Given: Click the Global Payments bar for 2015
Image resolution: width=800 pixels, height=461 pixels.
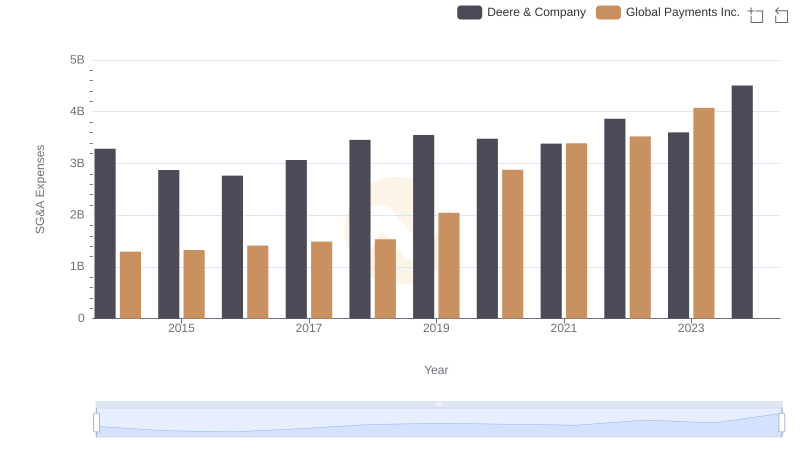Looking at the screenshot, I should (x=194, y=284).
